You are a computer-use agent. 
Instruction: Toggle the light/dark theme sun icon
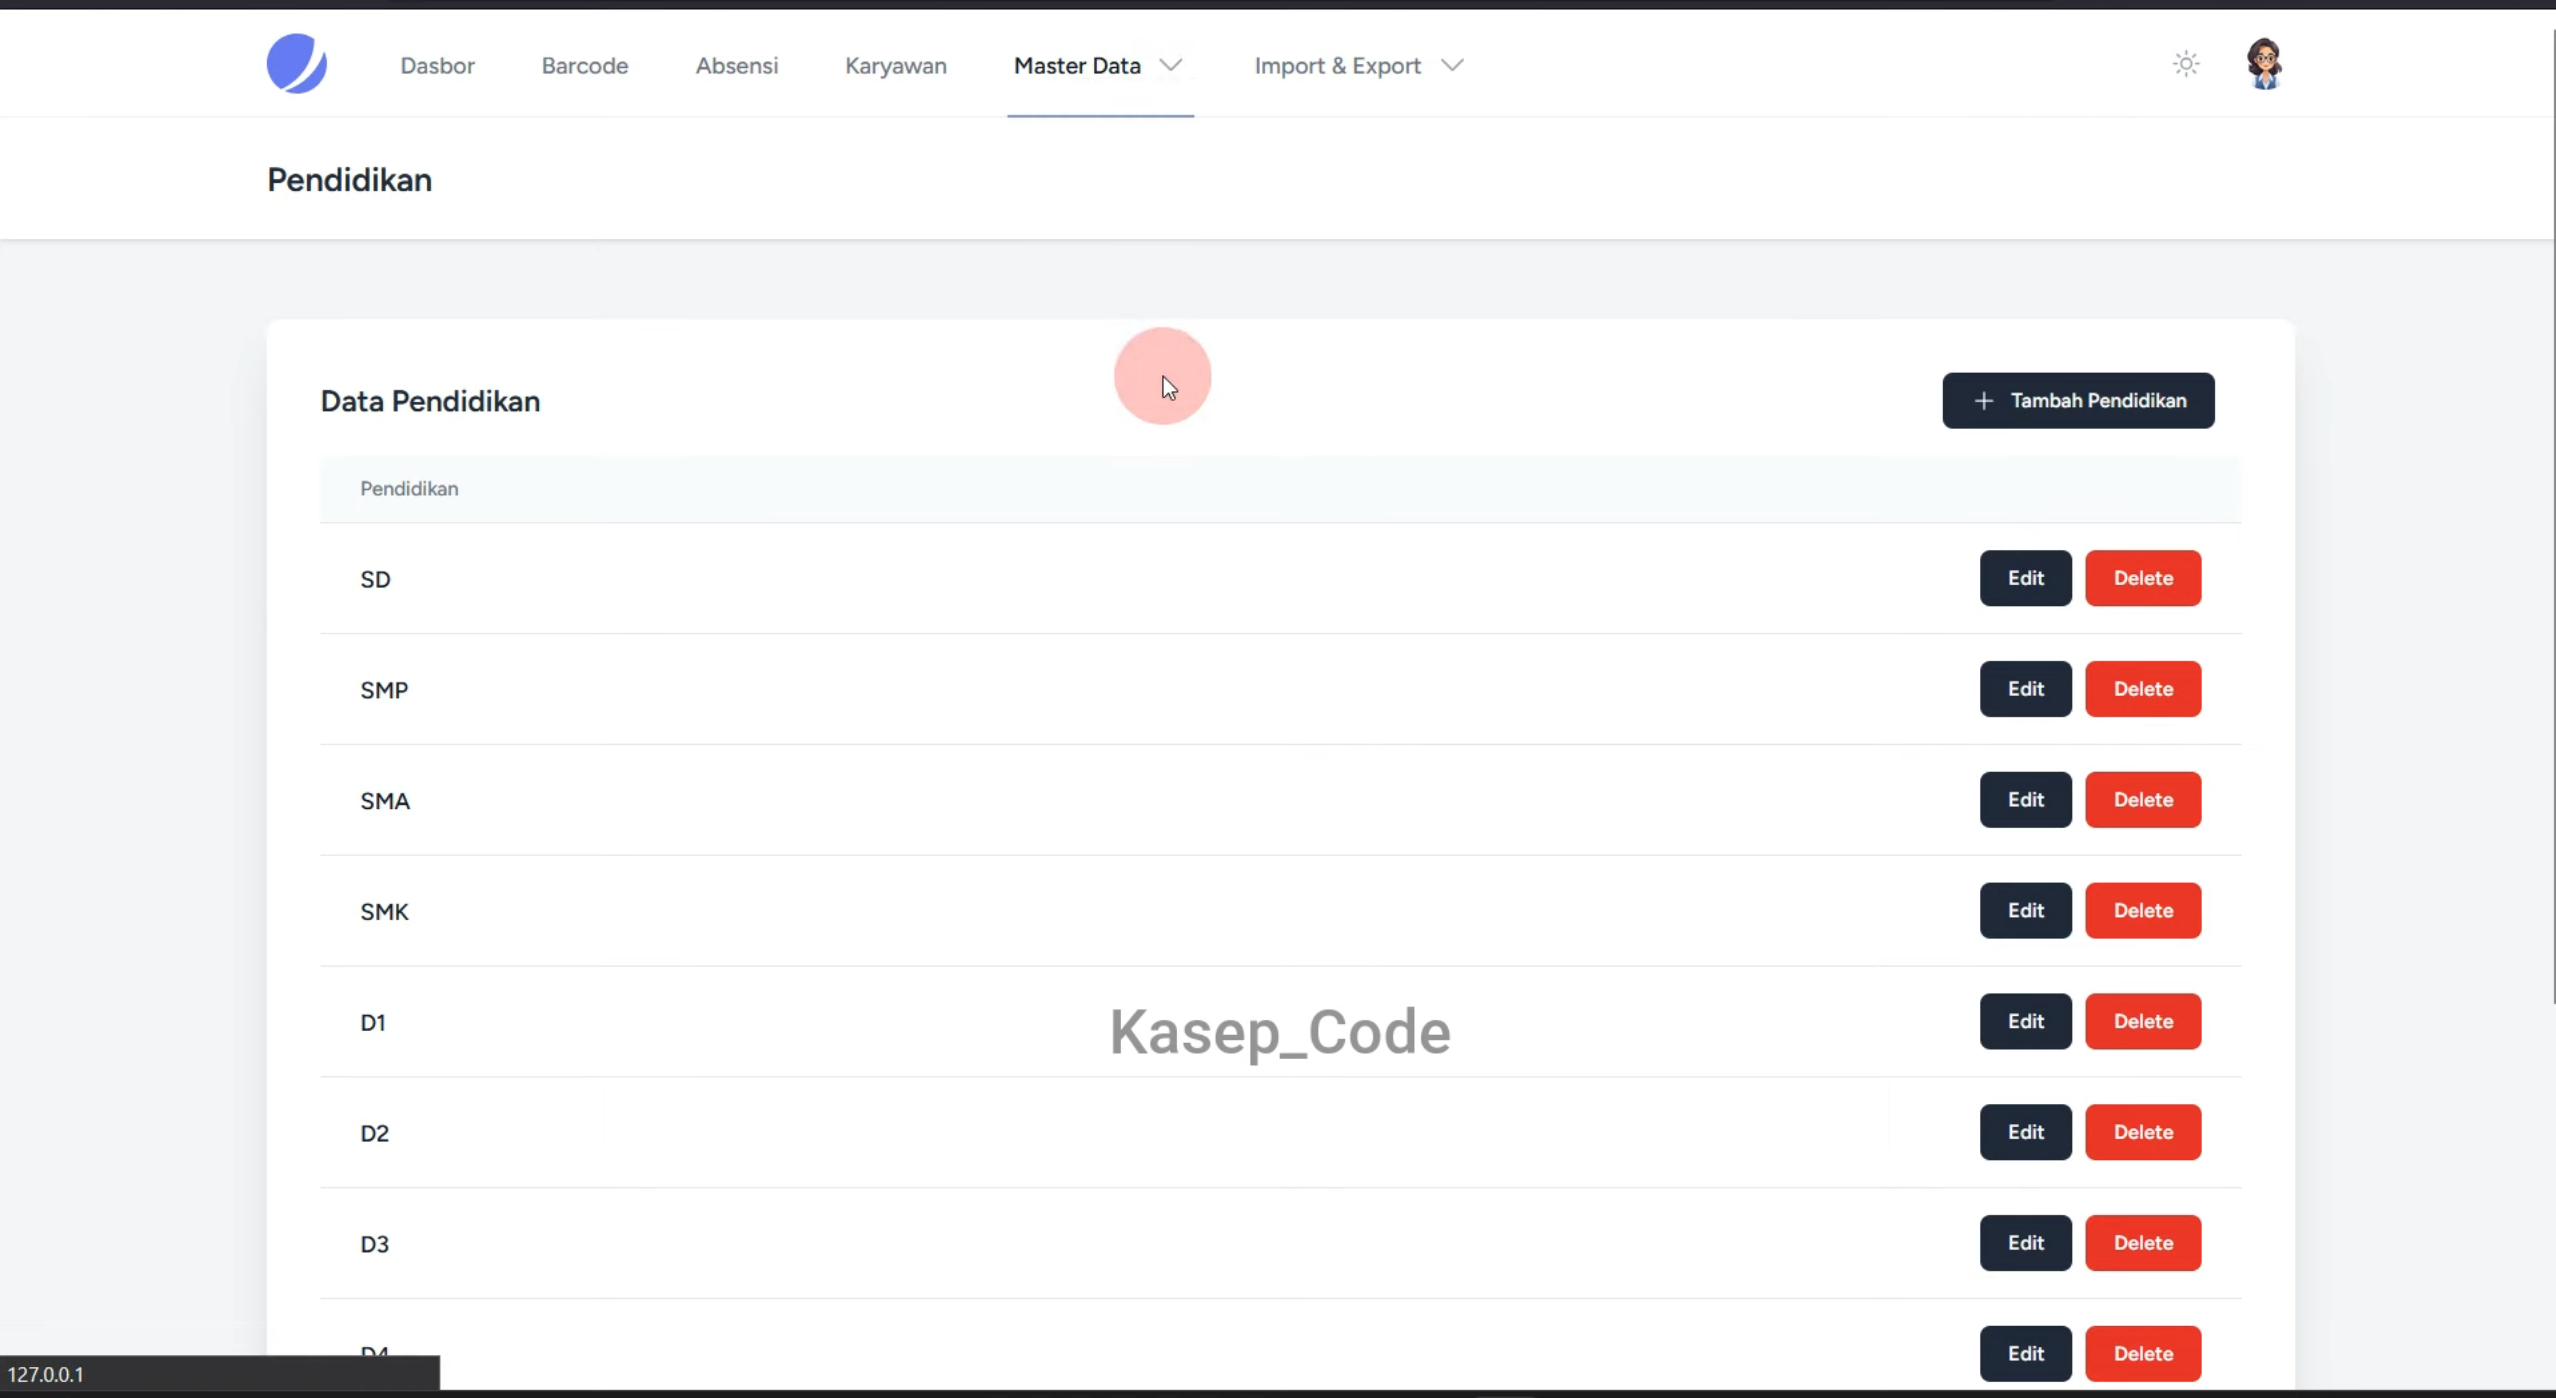(2186, 64)
